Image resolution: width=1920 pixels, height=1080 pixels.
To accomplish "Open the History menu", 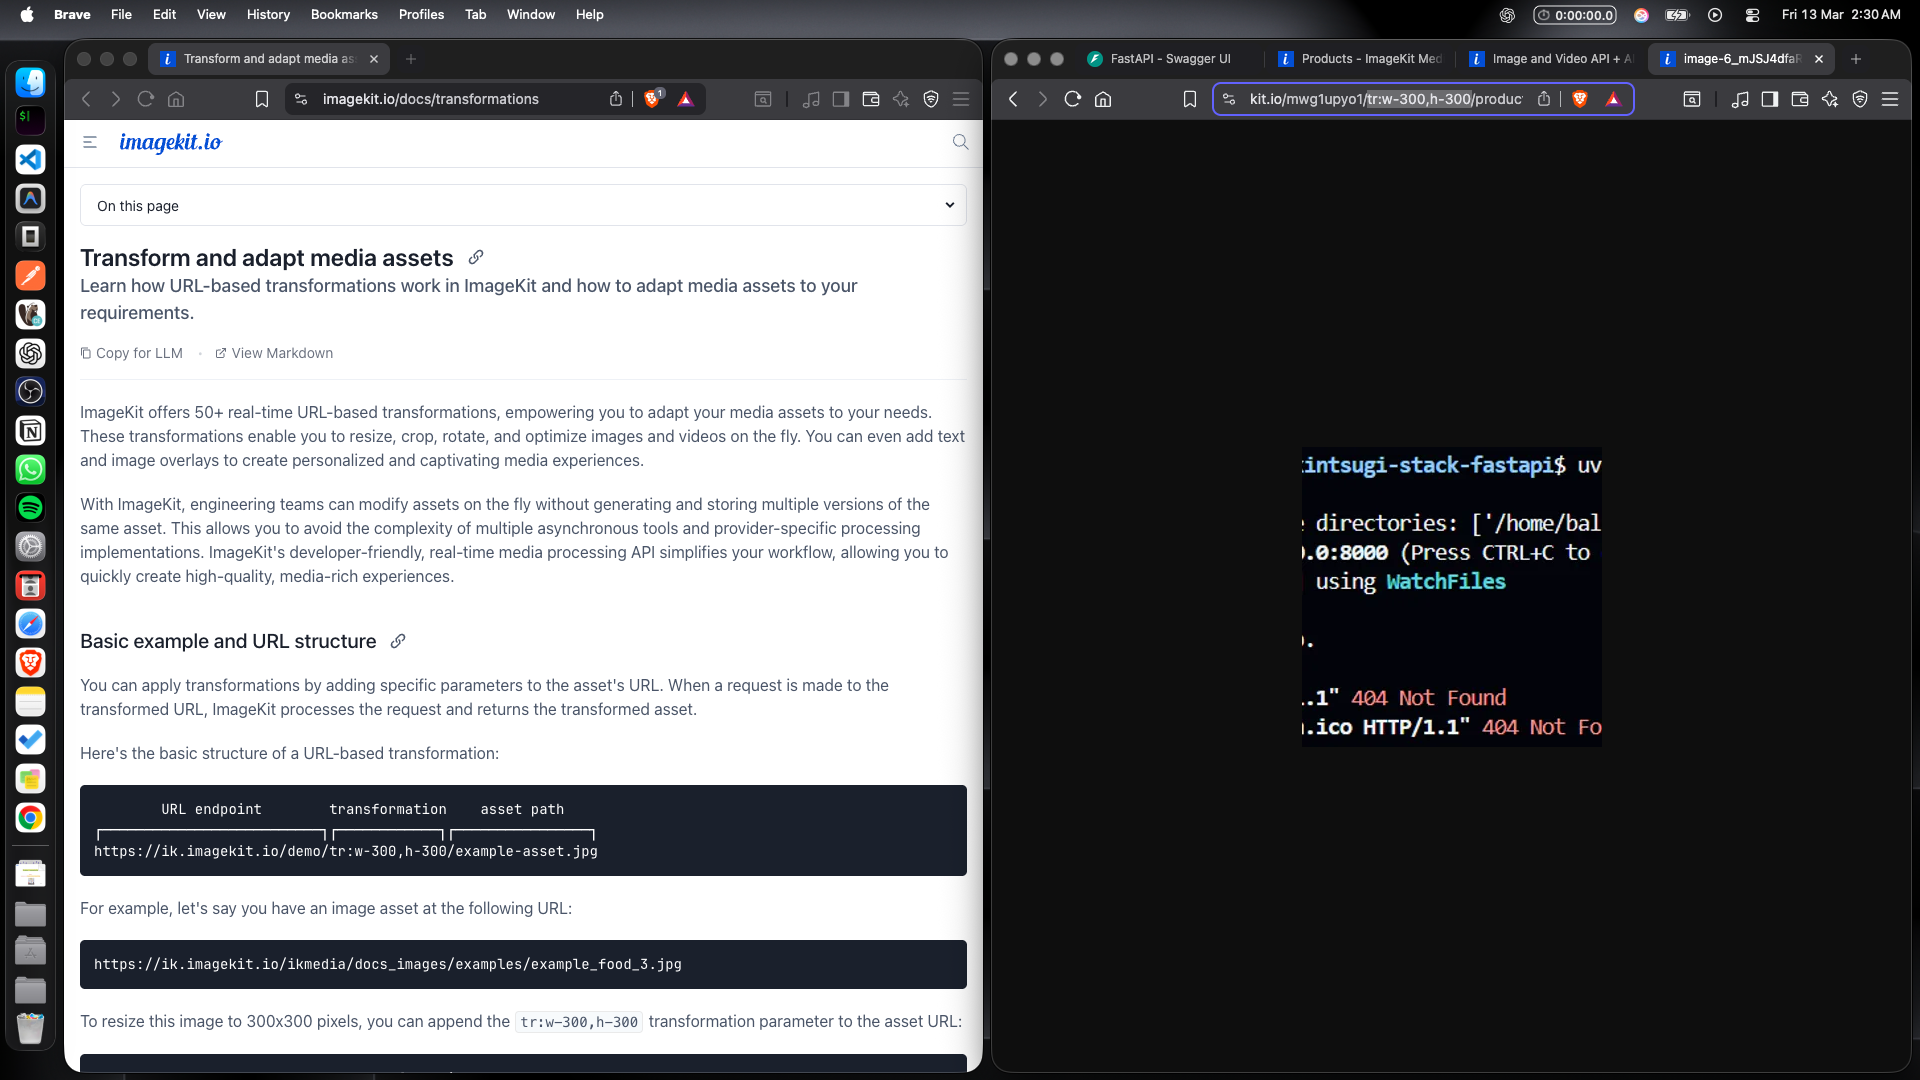I will tap(268, 14).
